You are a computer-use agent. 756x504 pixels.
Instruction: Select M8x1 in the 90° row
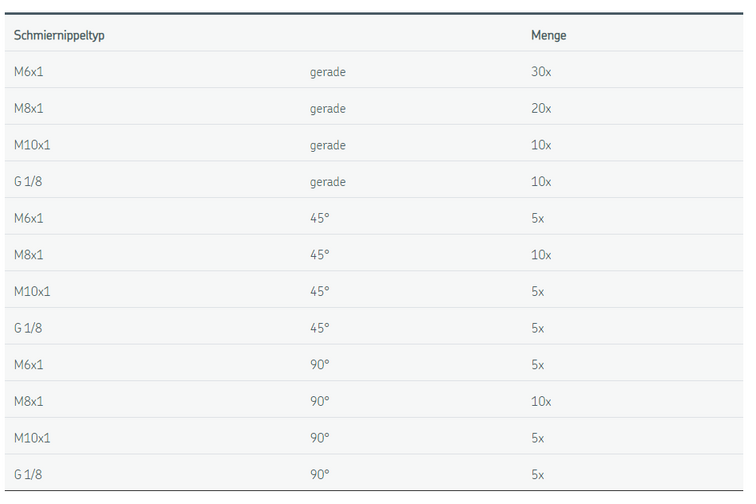(29, 401)
